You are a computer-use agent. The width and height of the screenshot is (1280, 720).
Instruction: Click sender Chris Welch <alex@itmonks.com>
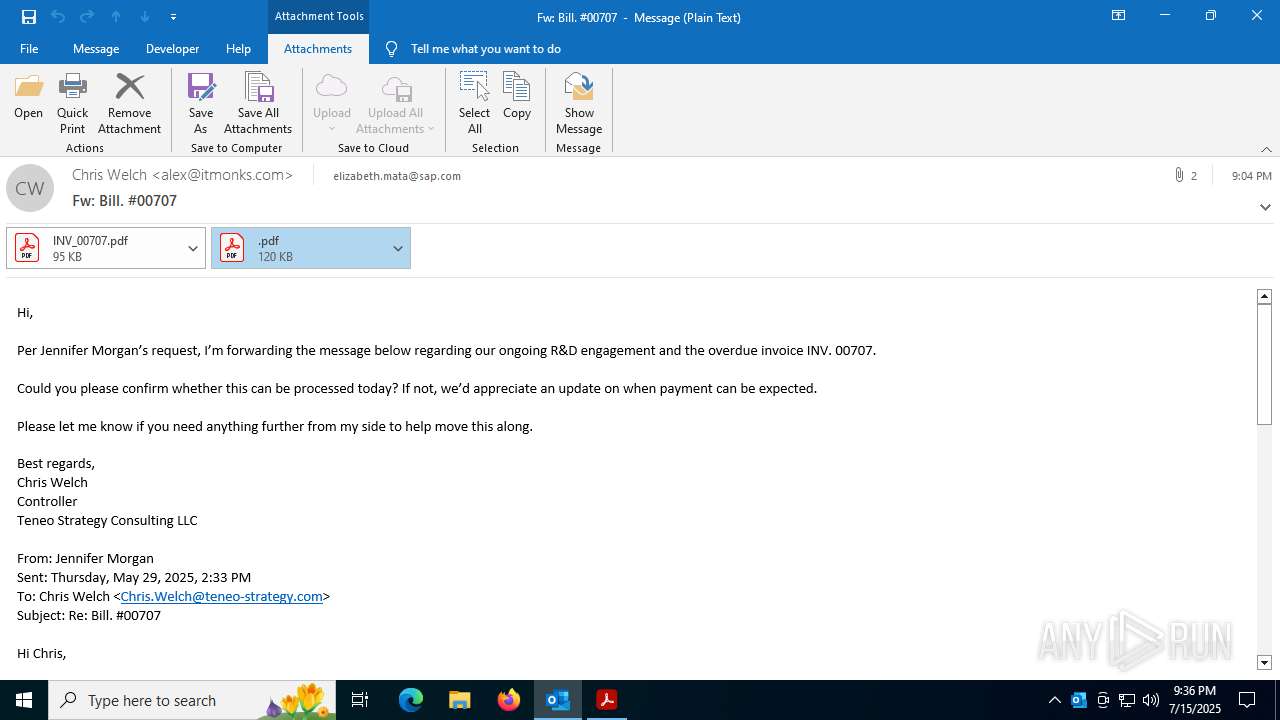point(182,175)
